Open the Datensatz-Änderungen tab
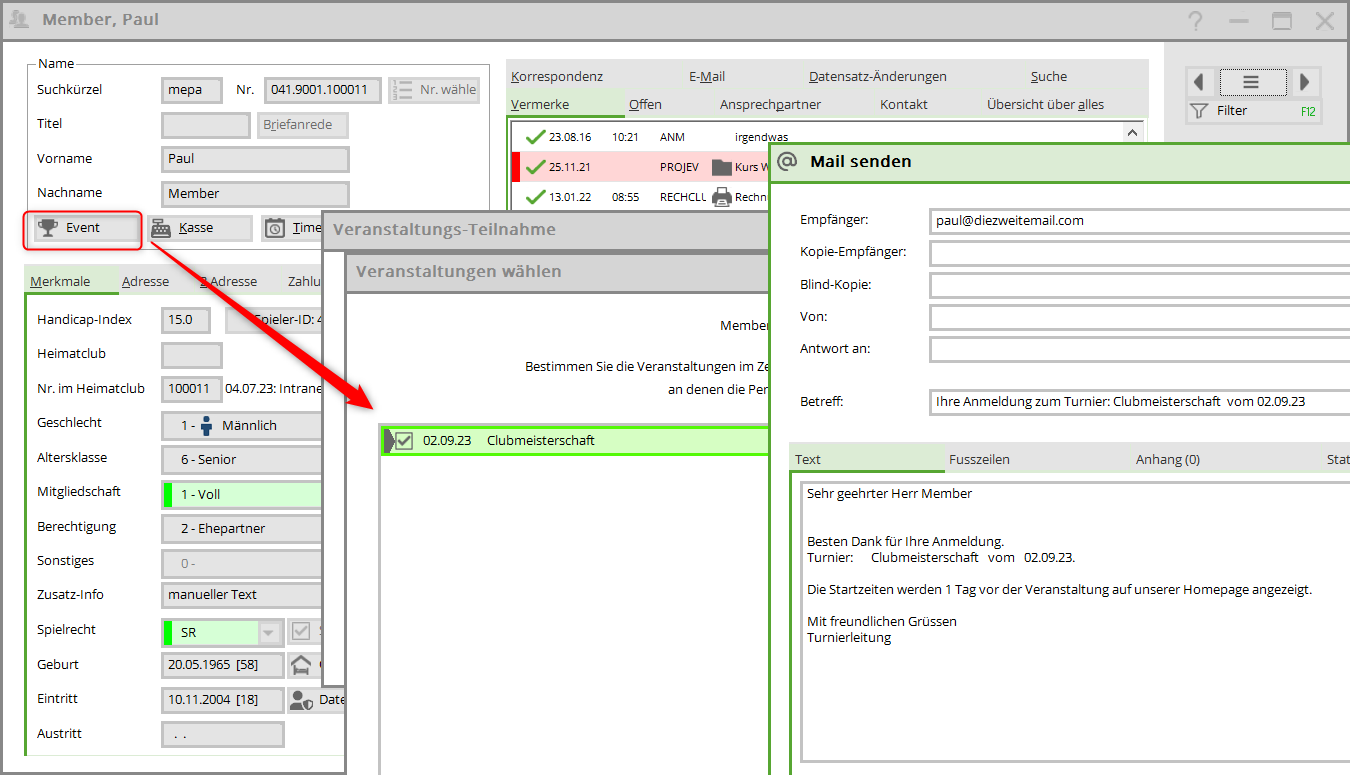The width and height of the screenshot is (1350, 775). tap(877, 76)
